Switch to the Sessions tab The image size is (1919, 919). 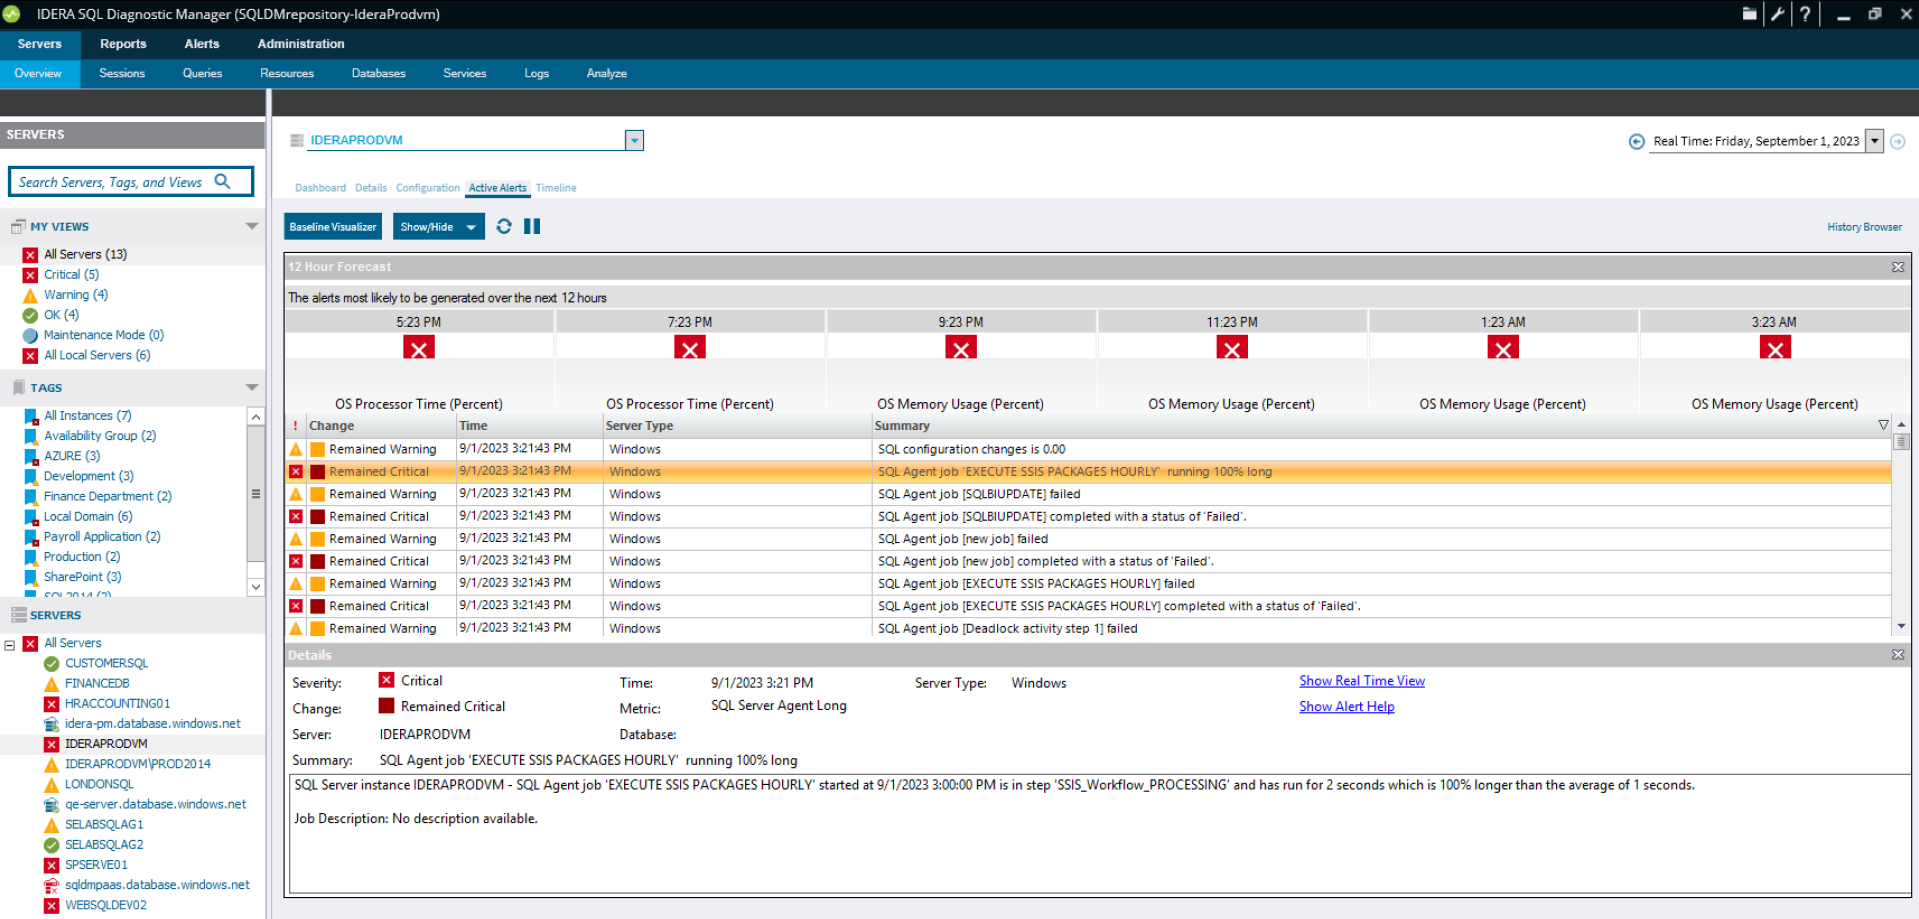(122, 74)
